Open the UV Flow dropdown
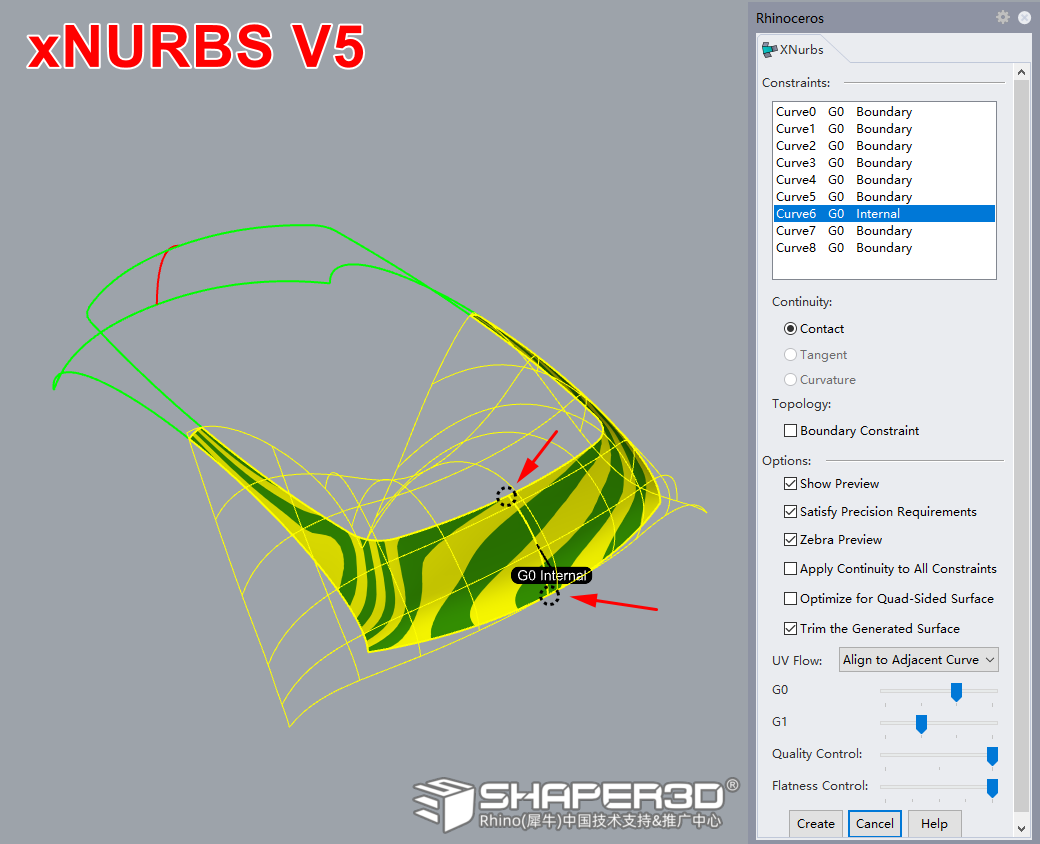This screenshot has width=1040, height=844. tap(918, 659)
